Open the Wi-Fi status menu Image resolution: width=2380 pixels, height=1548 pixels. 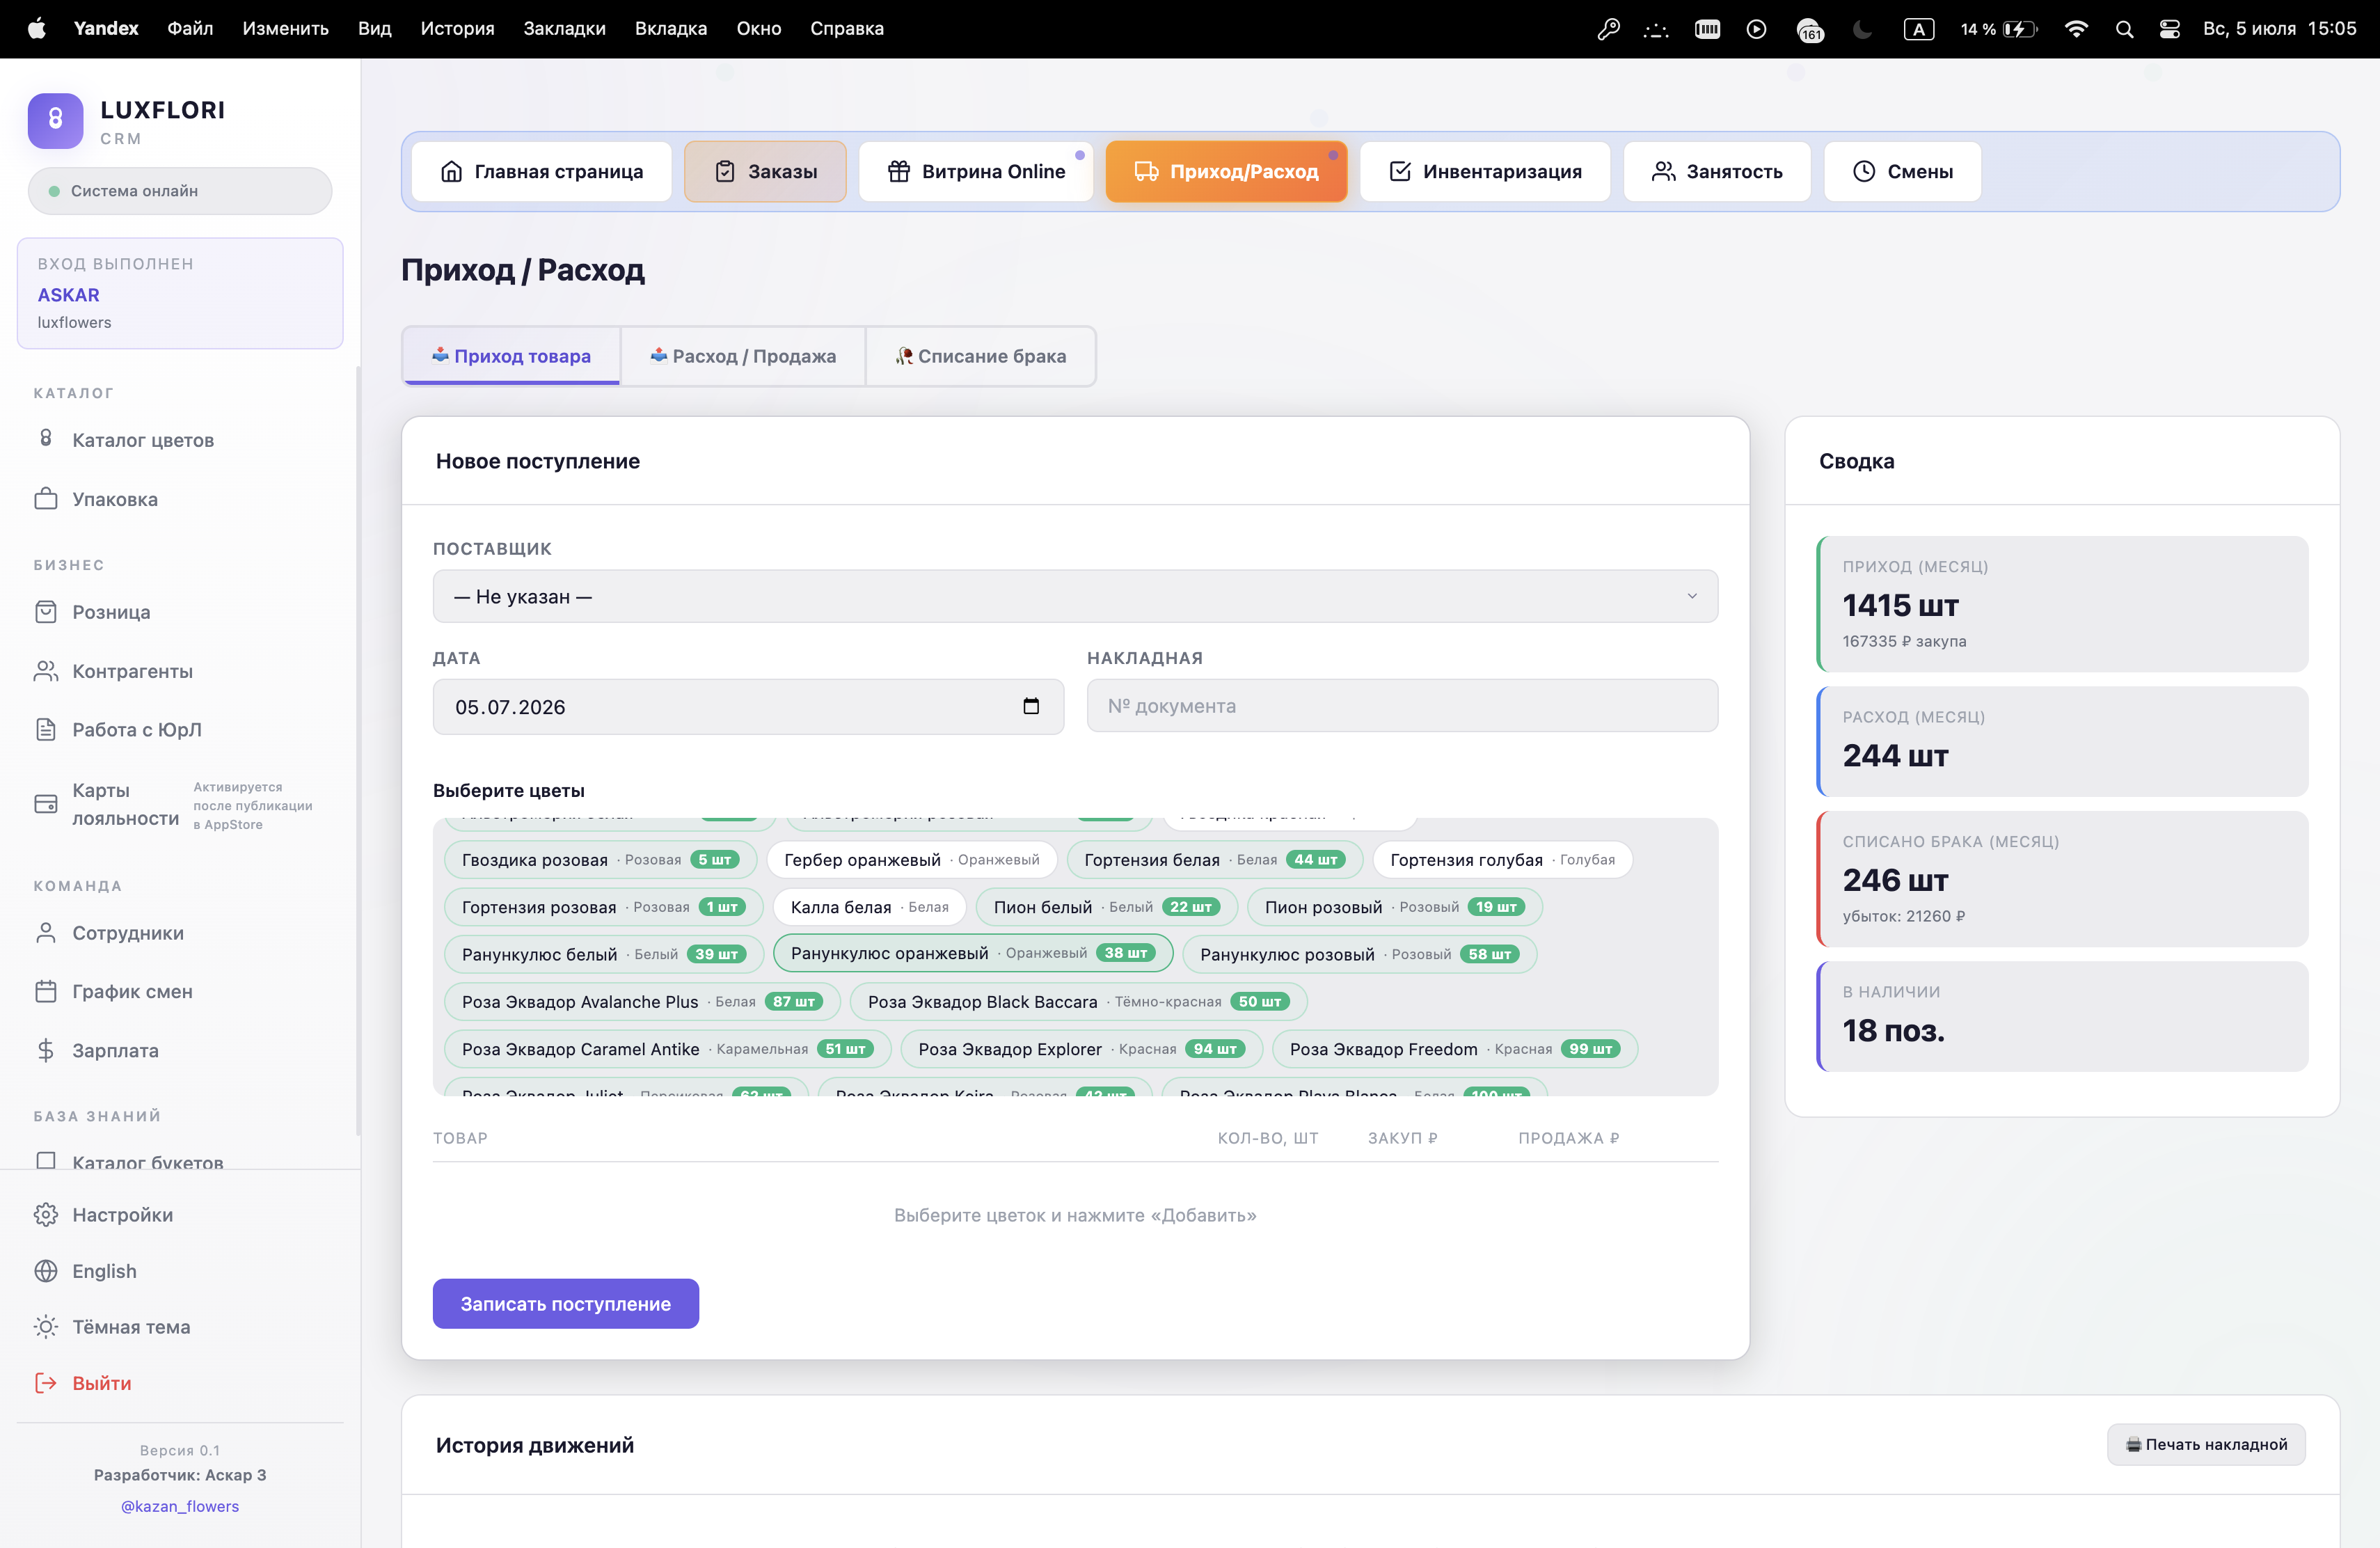(x=2076, y=29)
